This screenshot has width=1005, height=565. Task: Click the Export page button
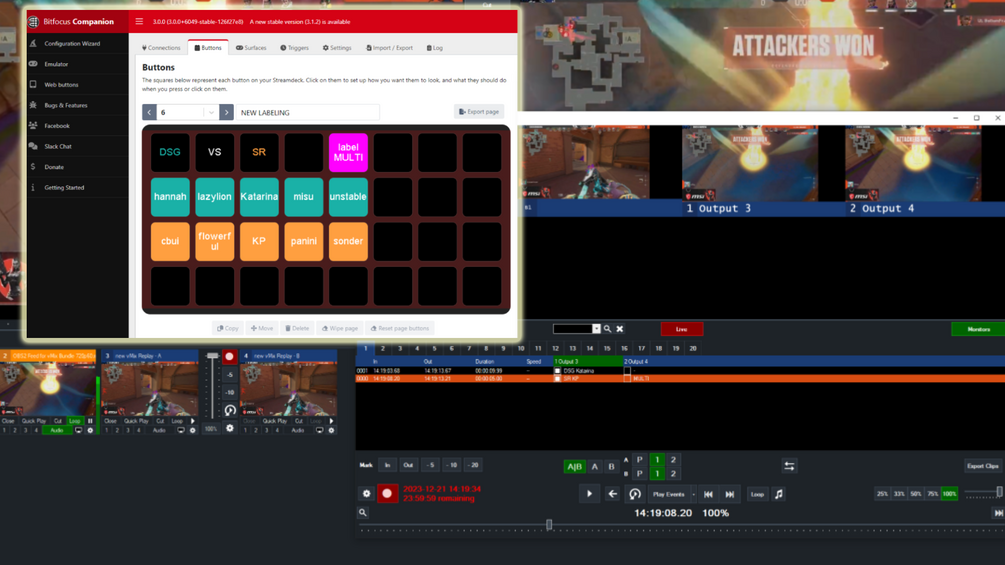479,111
